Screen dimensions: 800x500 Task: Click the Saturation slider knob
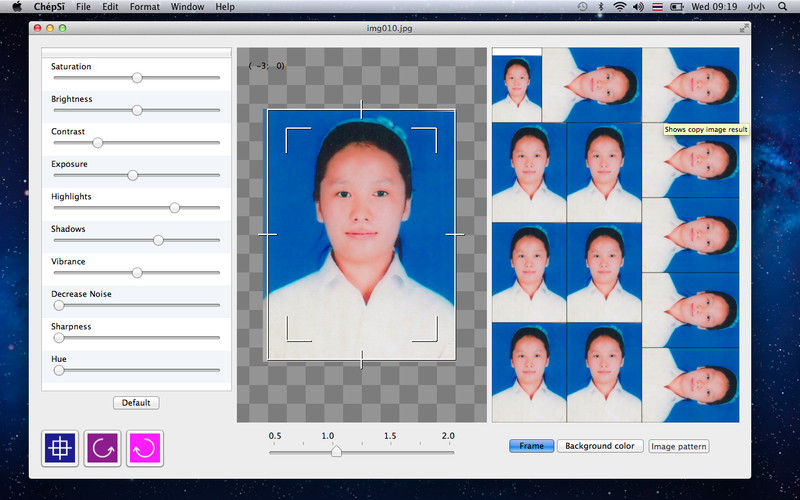point(137,78)
